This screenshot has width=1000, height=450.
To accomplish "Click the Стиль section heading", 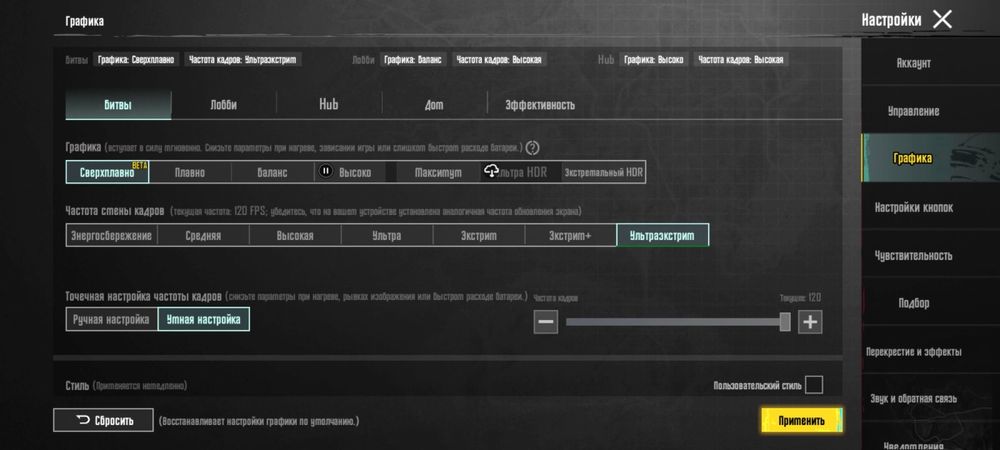I will [x=78, y=386].
